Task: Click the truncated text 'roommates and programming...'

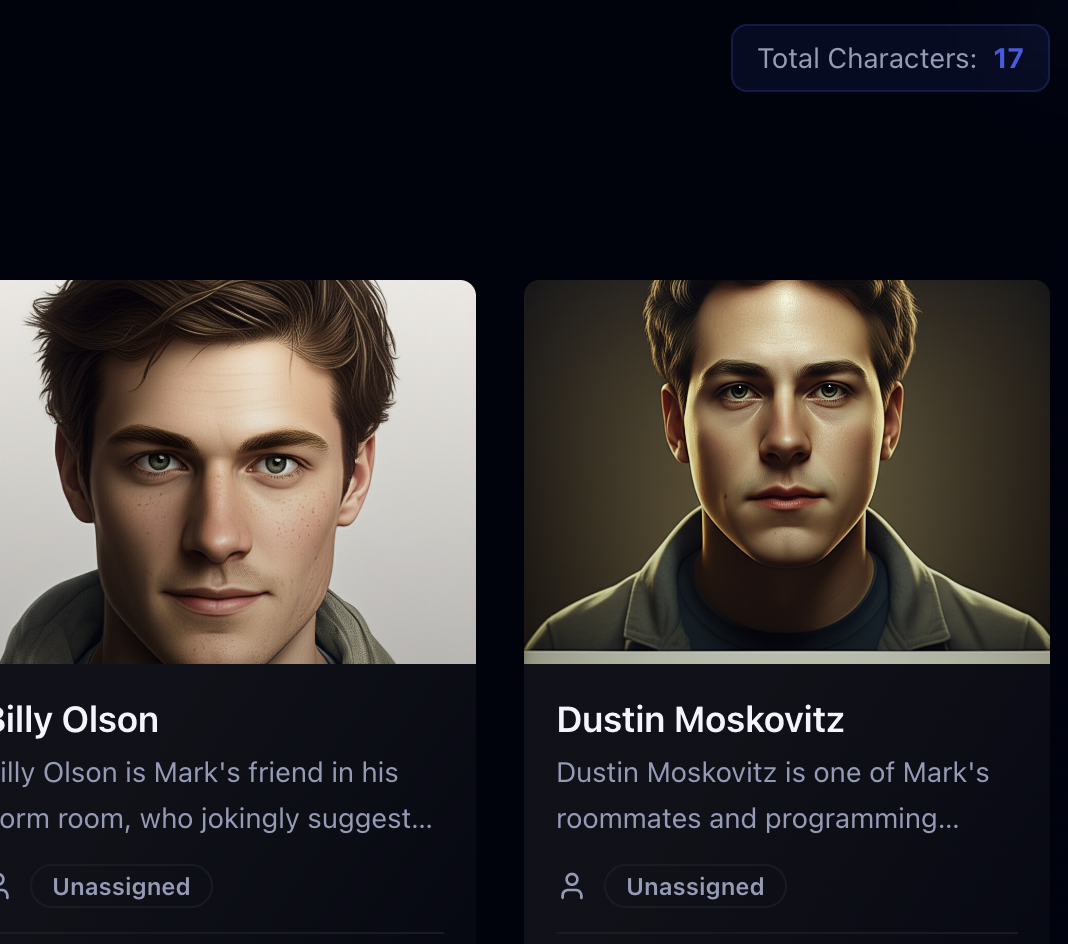Action: click(x=757, y=819)
